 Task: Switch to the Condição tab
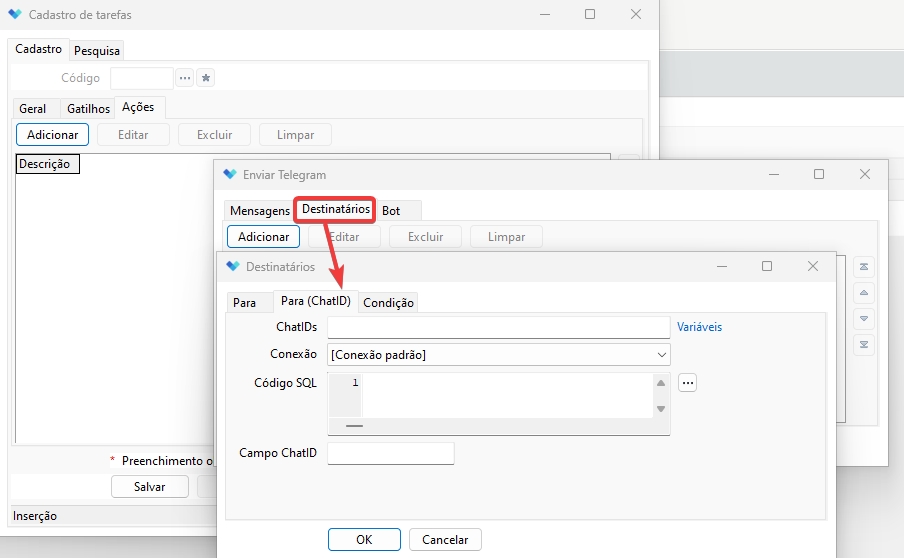[x=388, y=302]
